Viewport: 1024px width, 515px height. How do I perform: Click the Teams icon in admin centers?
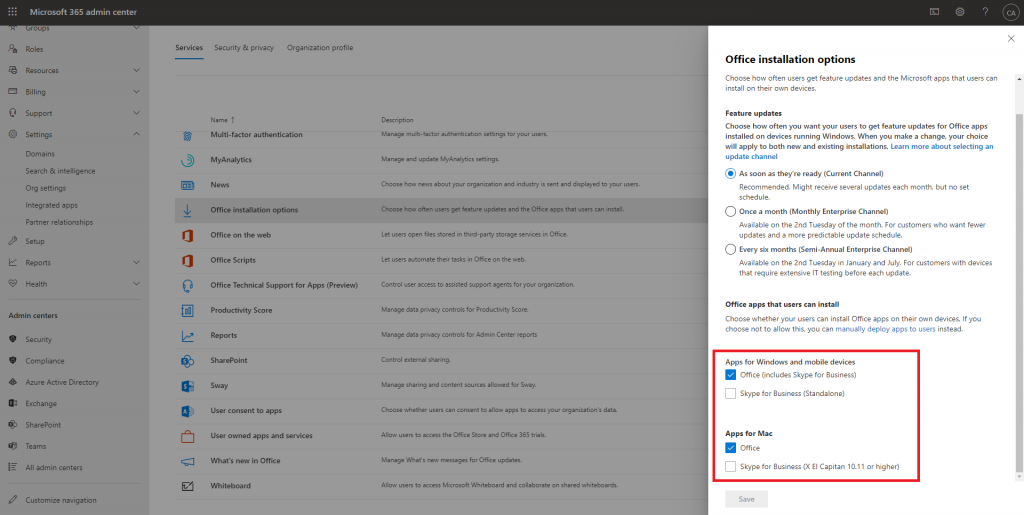pyautogui.click(x=12, y=446)
